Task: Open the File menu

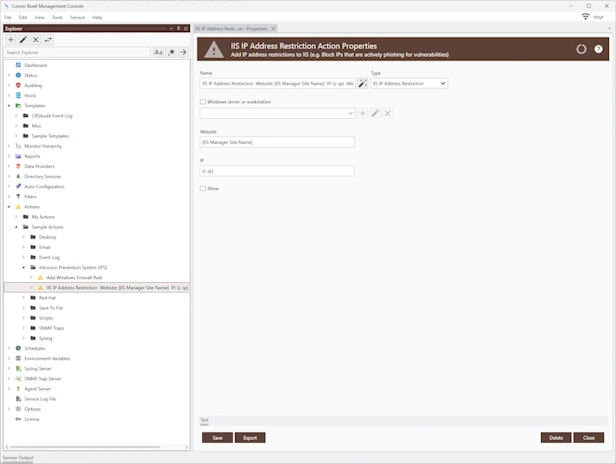Action: point(8,17)
